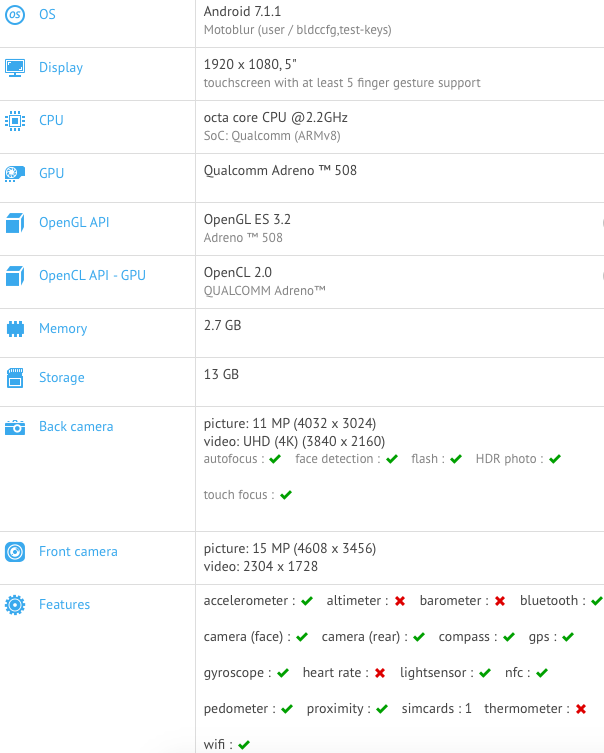Click the Storage card icon
The image size is (604, 753).
pos(15,378)
